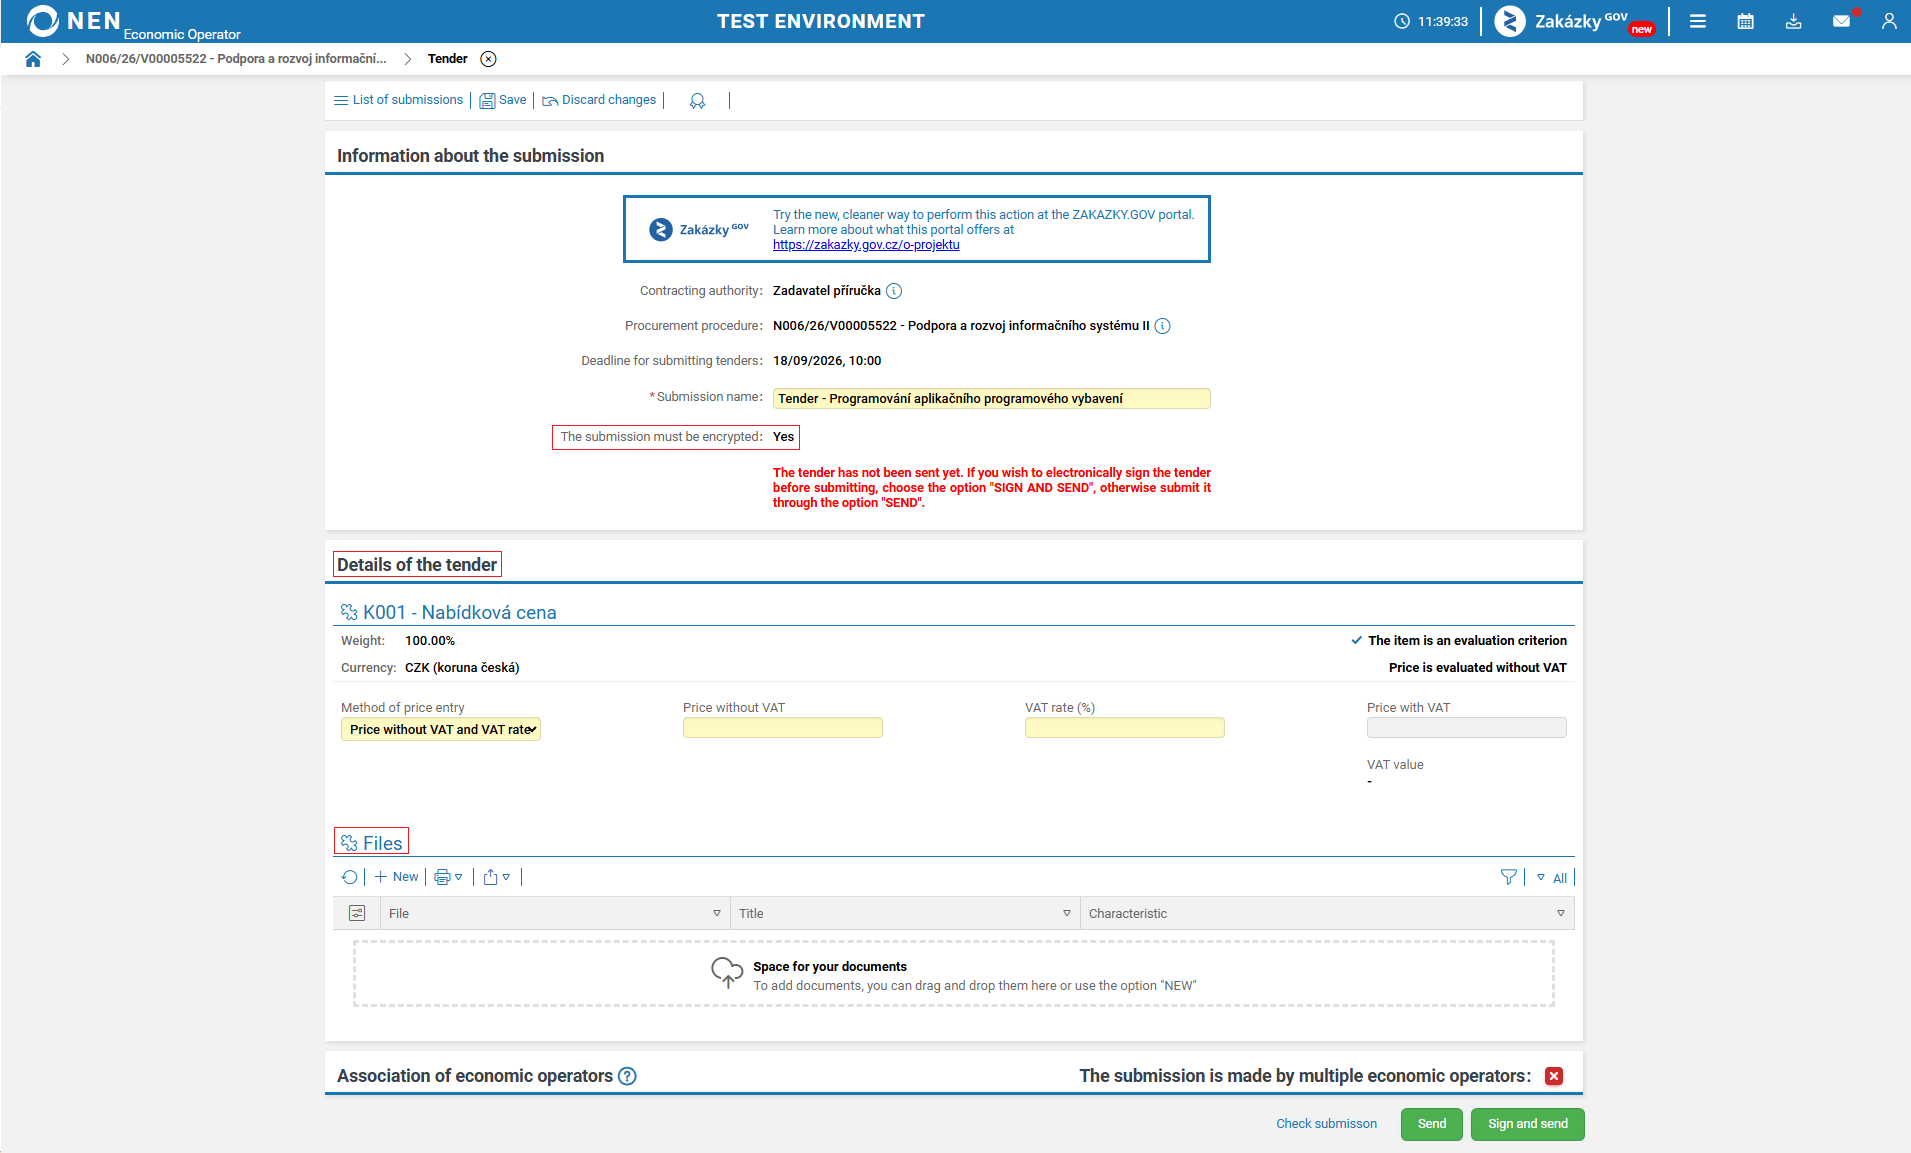Open File column filter arrow

point(717,913)
